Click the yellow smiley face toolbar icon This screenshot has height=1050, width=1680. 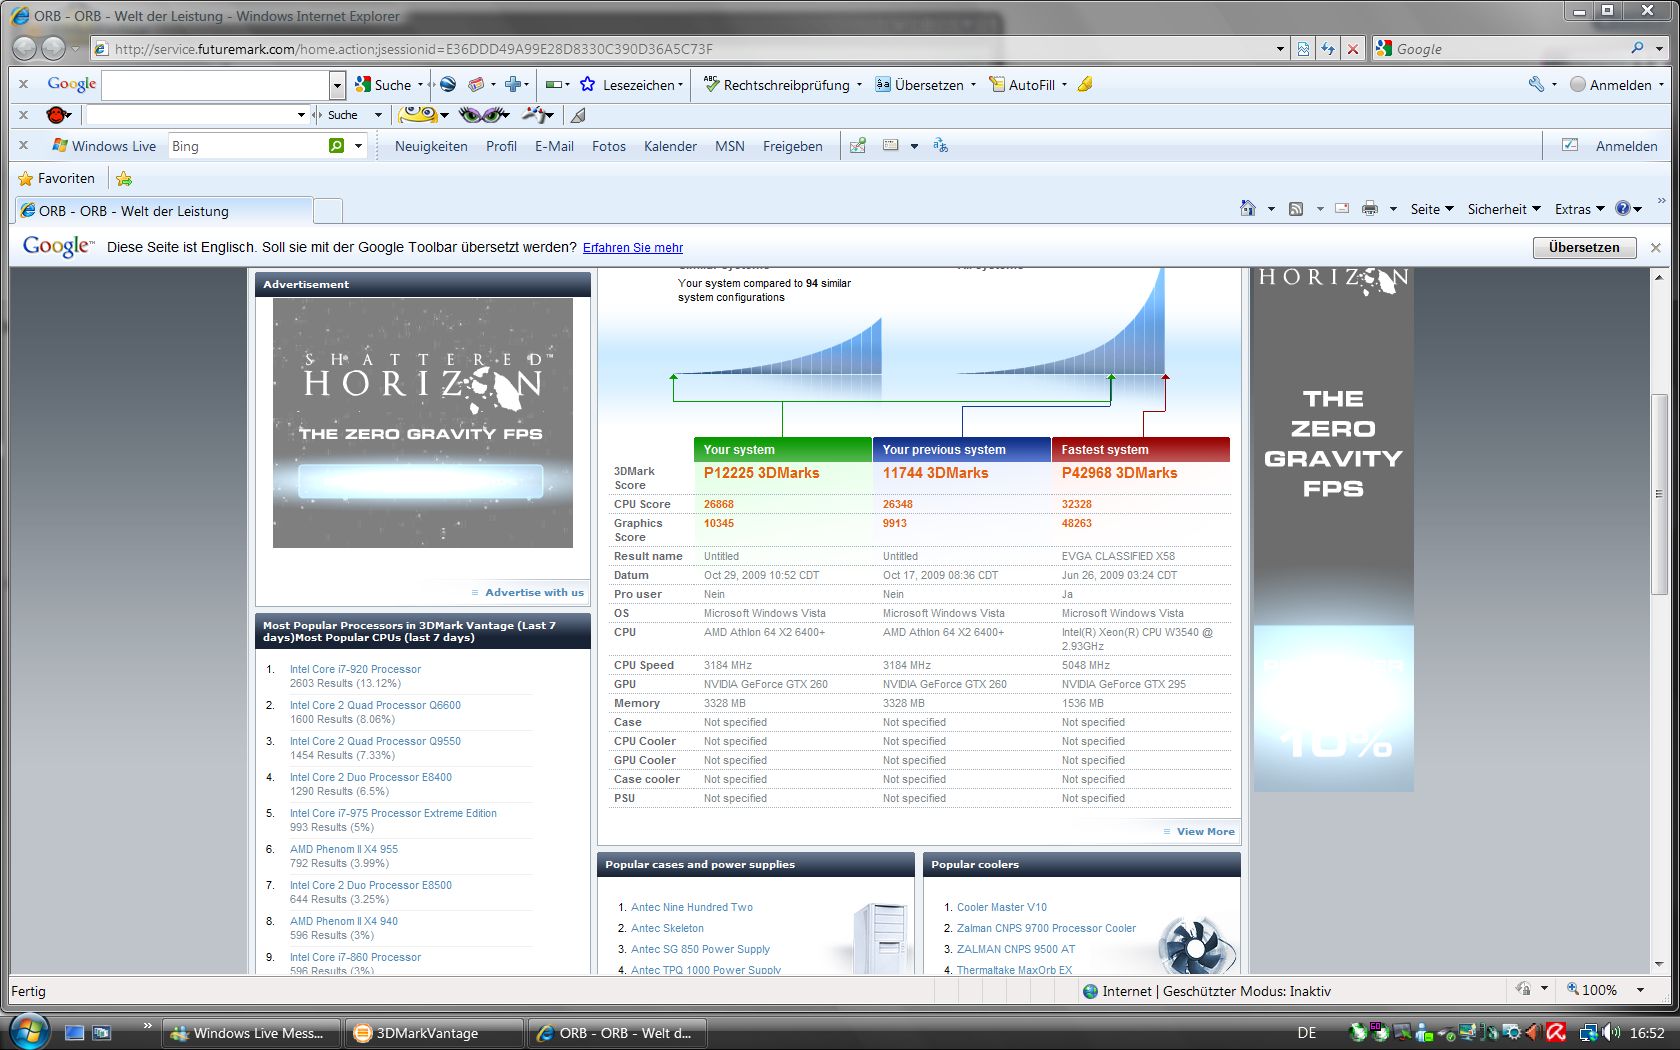coord(418,115)
